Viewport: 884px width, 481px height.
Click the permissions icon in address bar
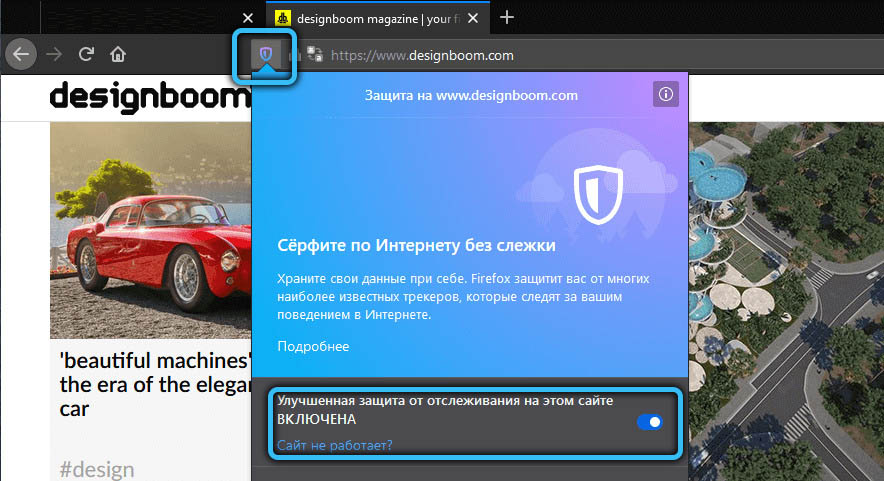(315, 55)
